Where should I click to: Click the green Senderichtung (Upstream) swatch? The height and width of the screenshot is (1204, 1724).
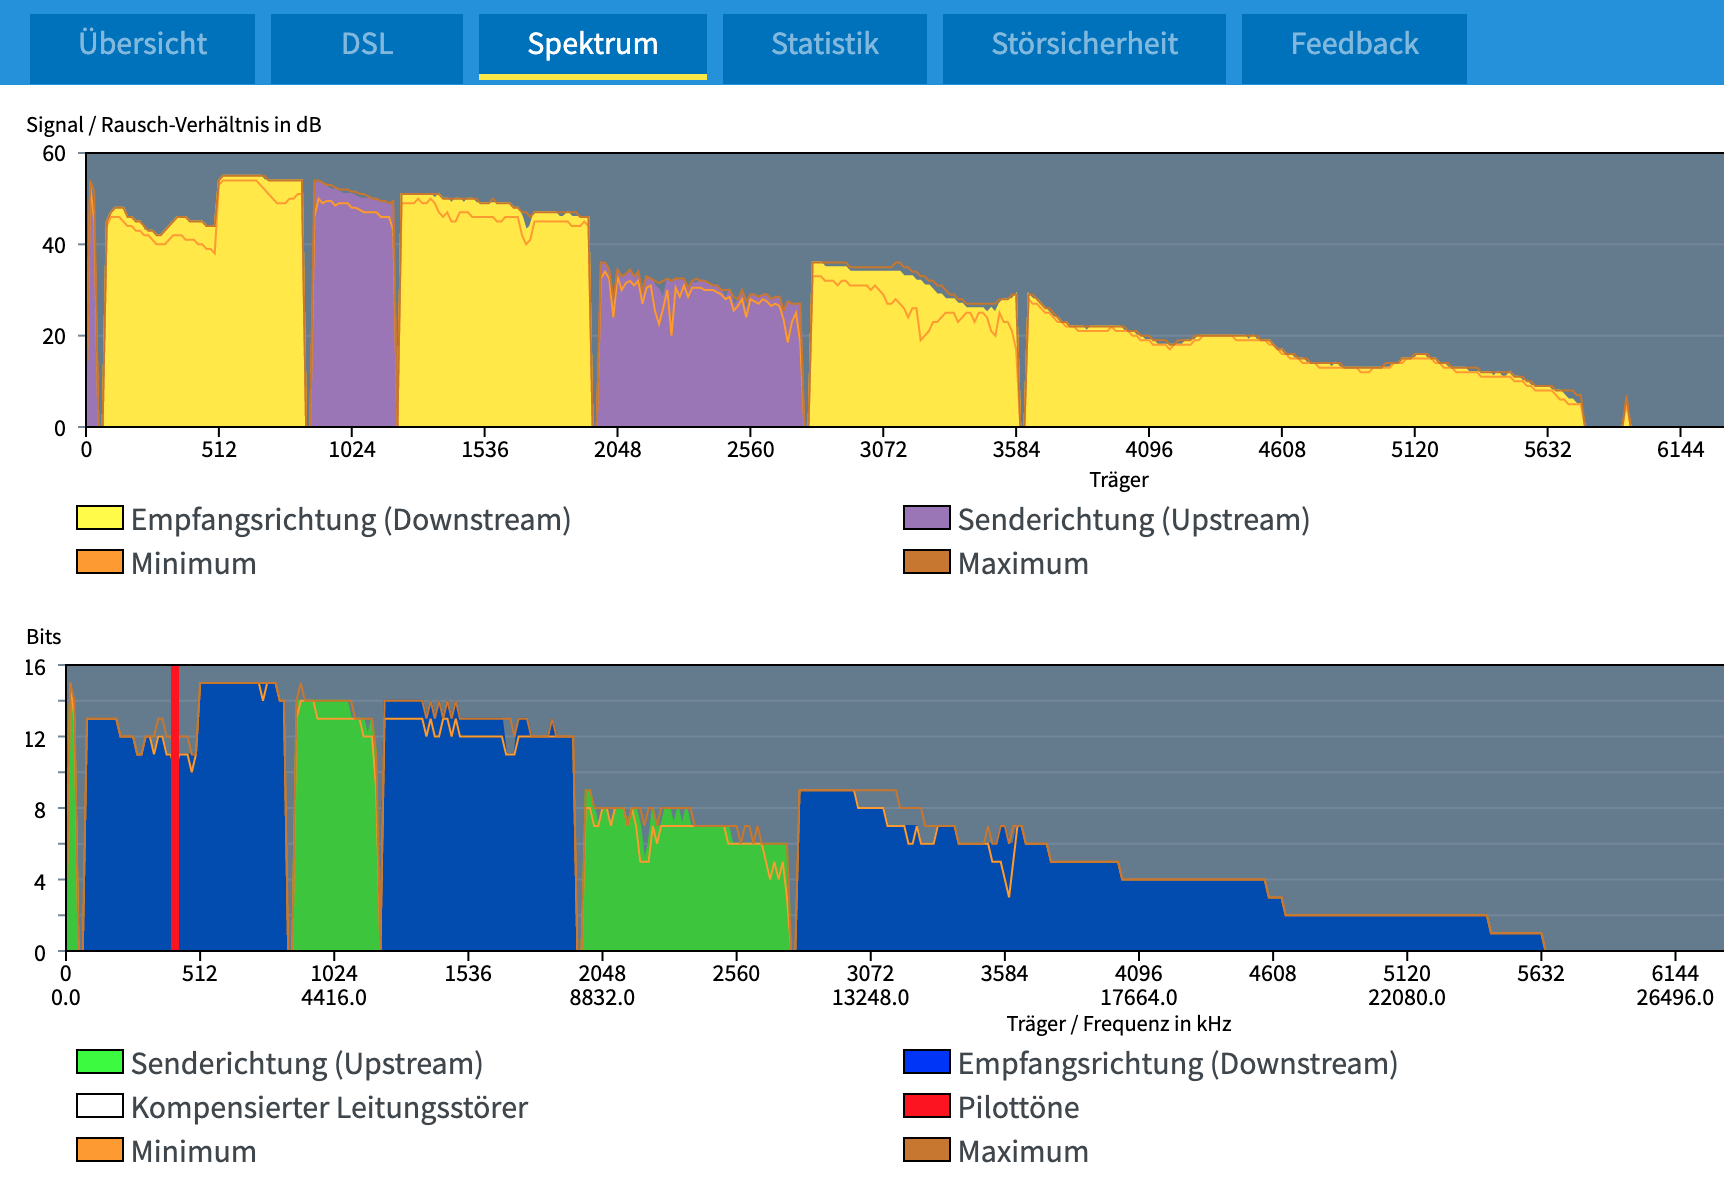[x=100, y=1062]
